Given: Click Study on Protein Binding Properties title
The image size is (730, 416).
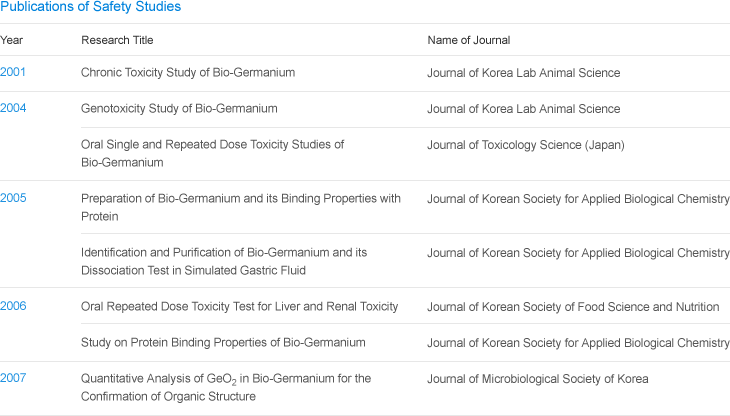Looking at the screenshot, I should click(x=223, y=342).
